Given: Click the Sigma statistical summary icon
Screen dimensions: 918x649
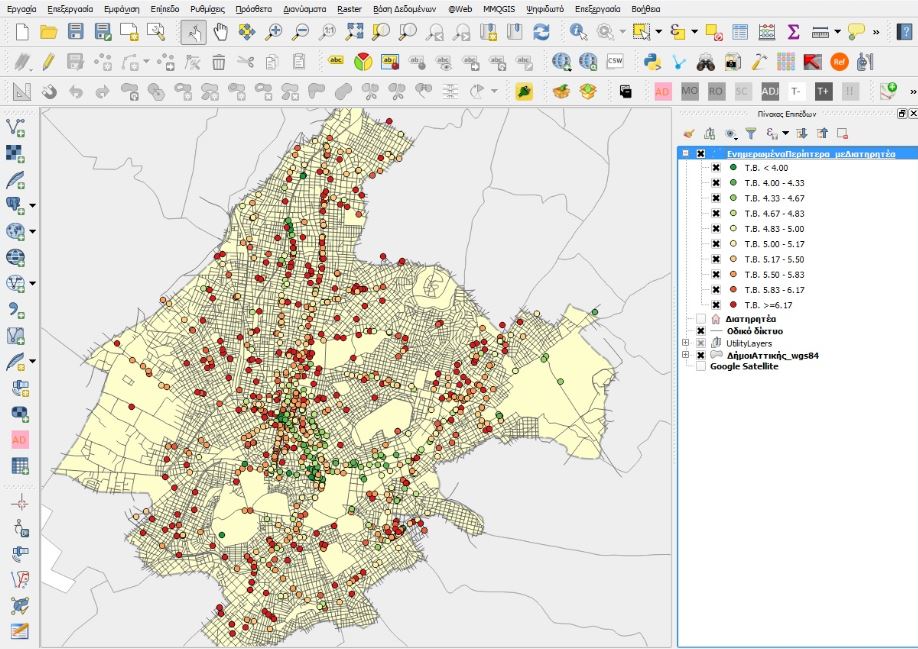Looking at the screenshot, I should 794,32.
